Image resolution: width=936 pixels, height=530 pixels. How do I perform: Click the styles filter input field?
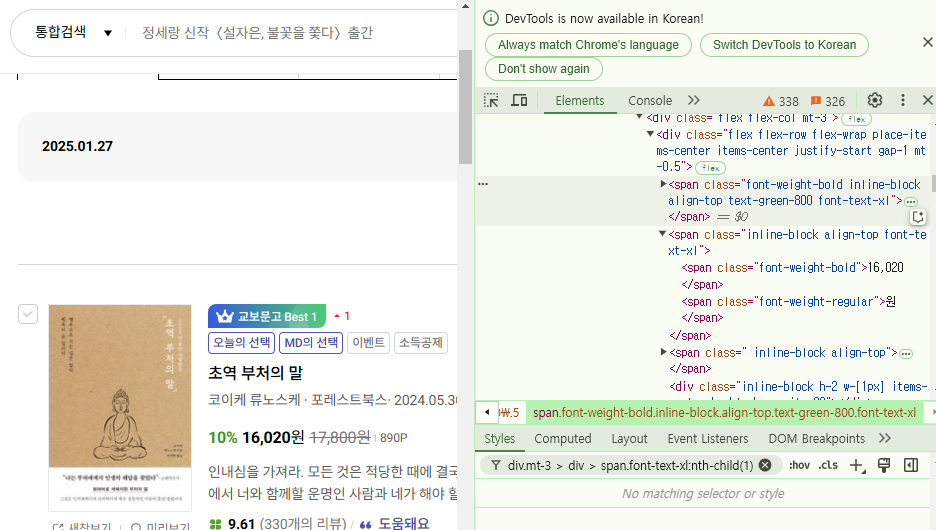(630, 466)
